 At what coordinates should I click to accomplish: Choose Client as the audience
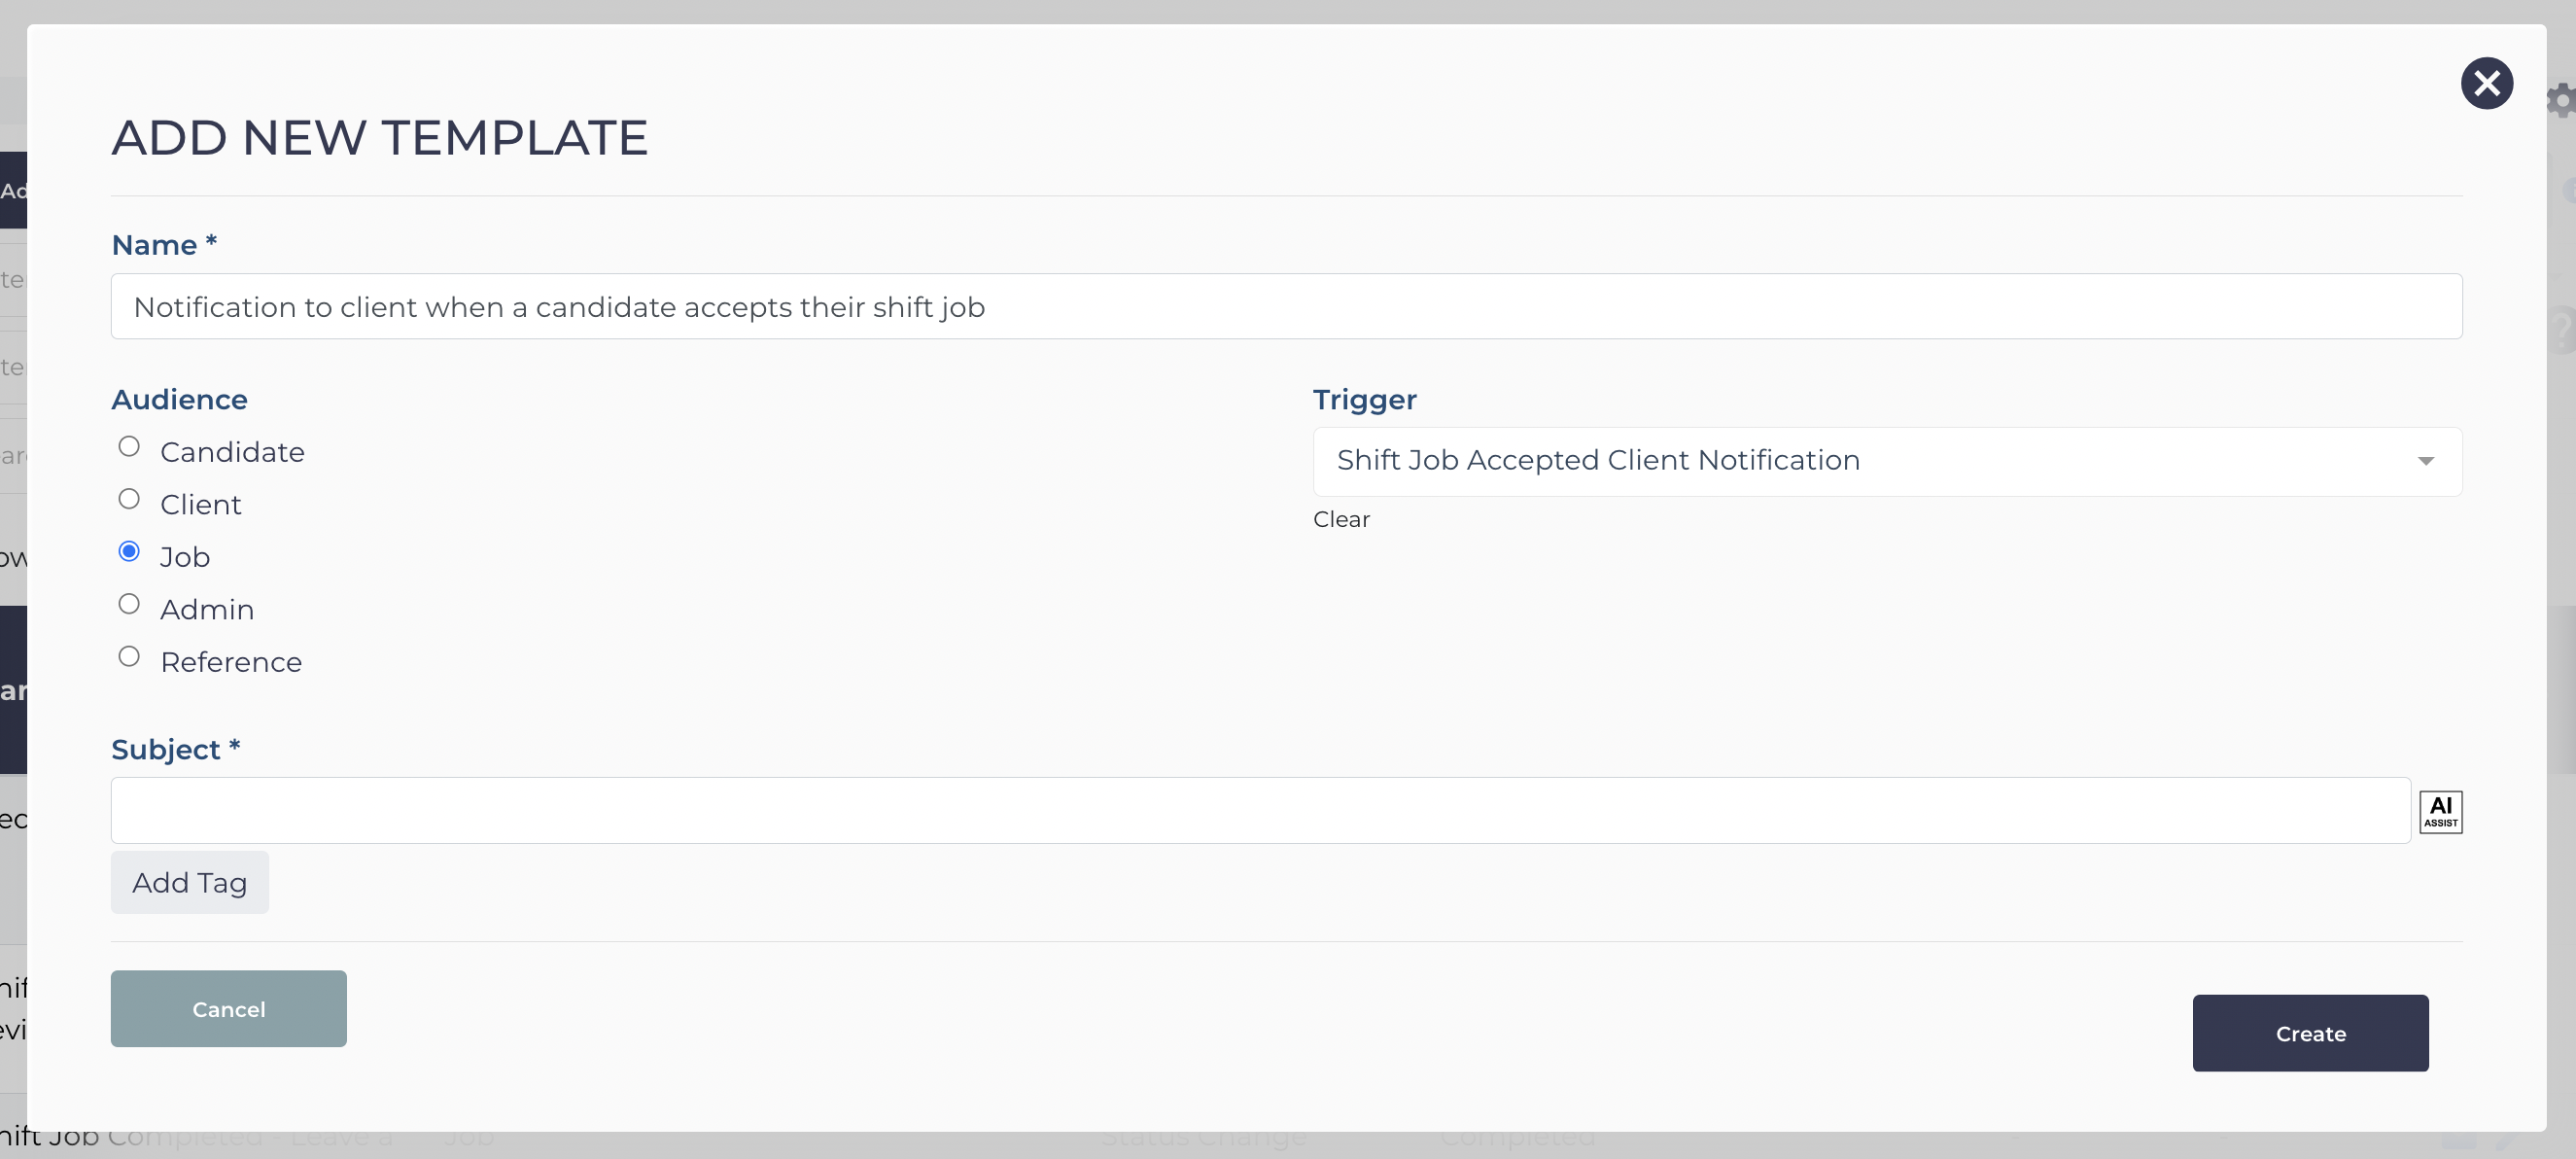click(129, 499)
